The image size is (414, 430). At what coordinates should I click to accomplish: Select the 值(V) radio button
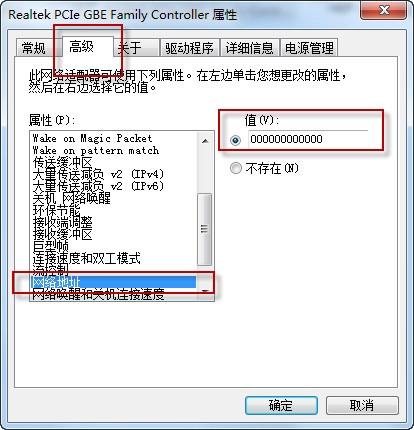[235, 140]
